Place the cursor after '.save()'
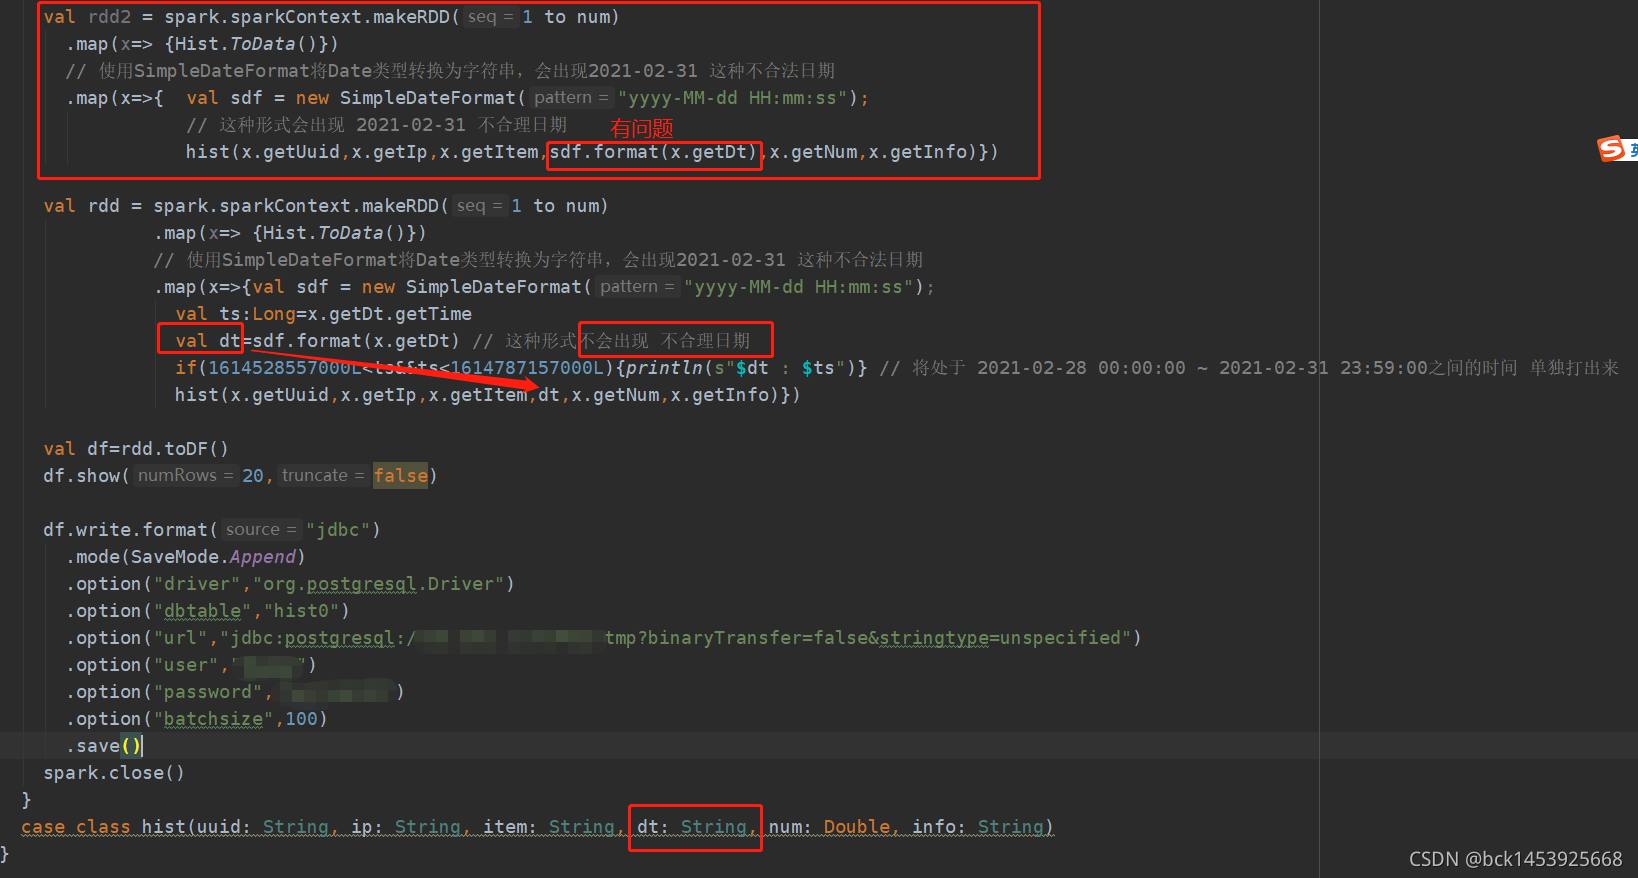 (x=143, y=746)
